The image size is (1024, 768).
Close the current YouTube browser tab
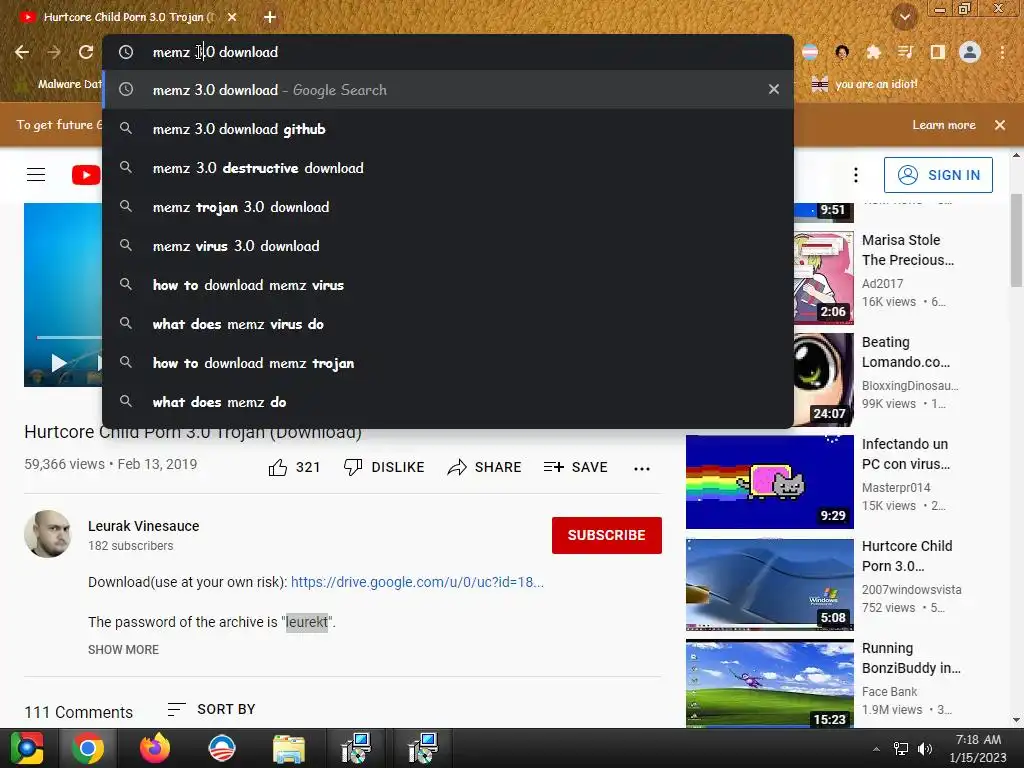(232, 17)
